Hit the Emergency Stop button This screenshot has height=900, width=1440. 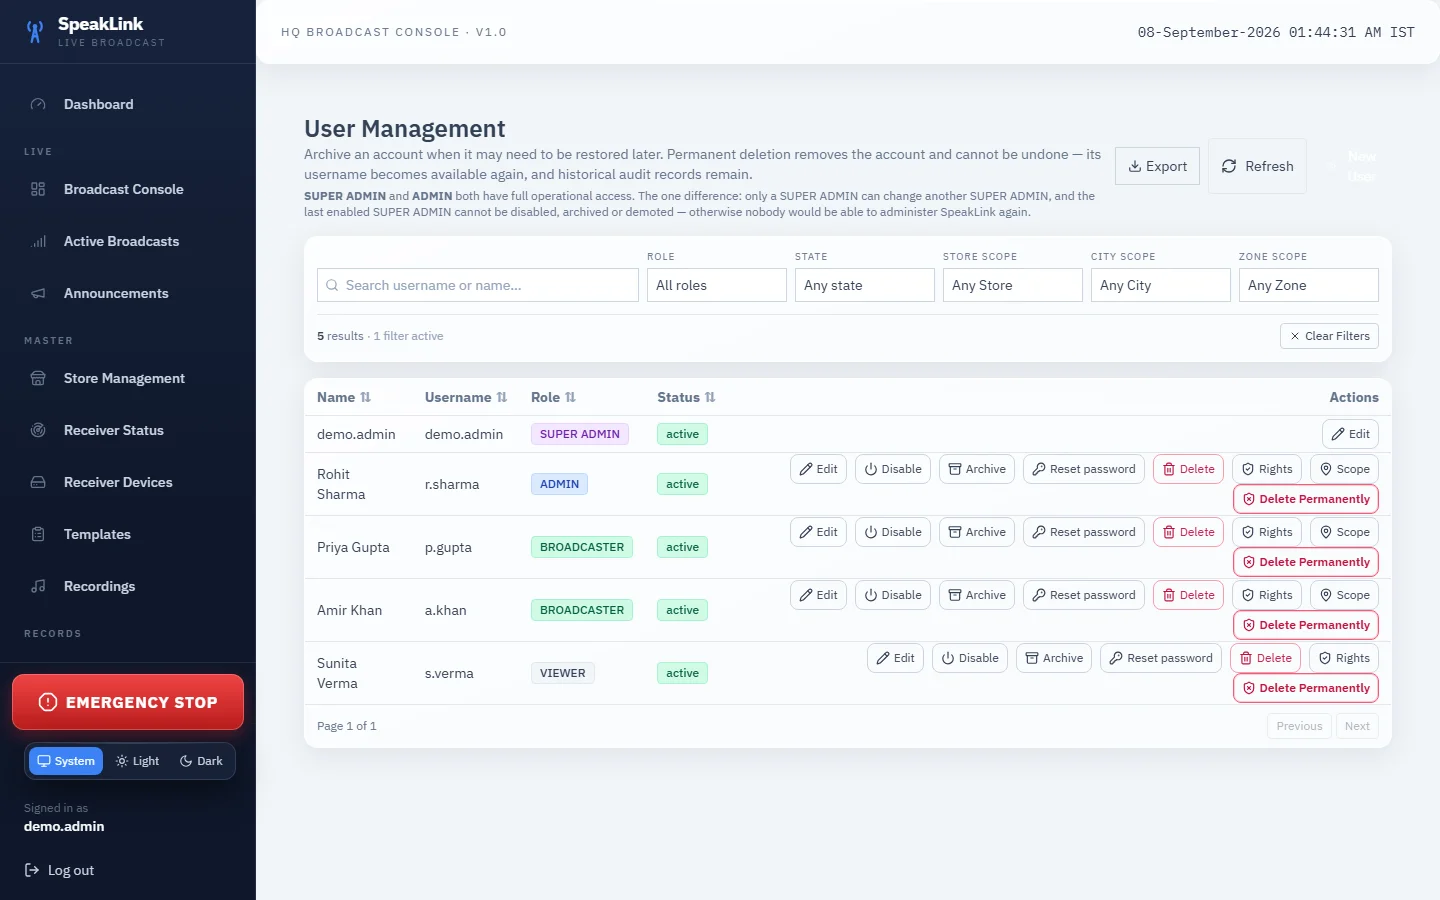click(128, 702)
